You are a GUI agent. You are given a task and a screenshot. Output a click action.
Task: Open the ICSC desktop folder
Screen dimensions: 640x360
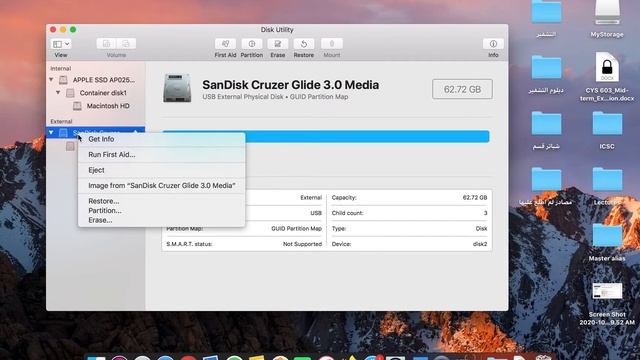(607, 123)
